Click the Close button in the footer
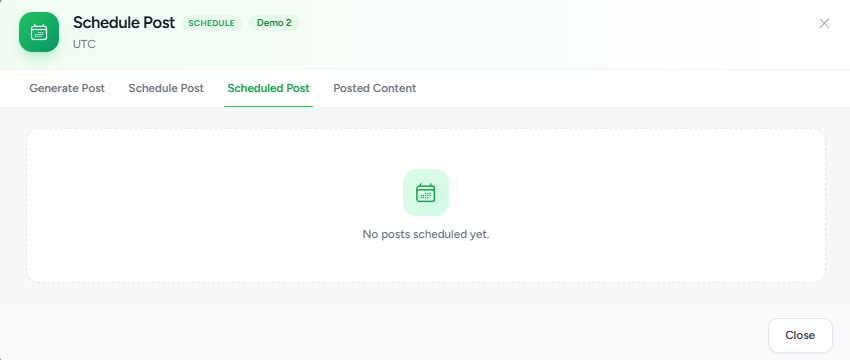 click(800, 335)
